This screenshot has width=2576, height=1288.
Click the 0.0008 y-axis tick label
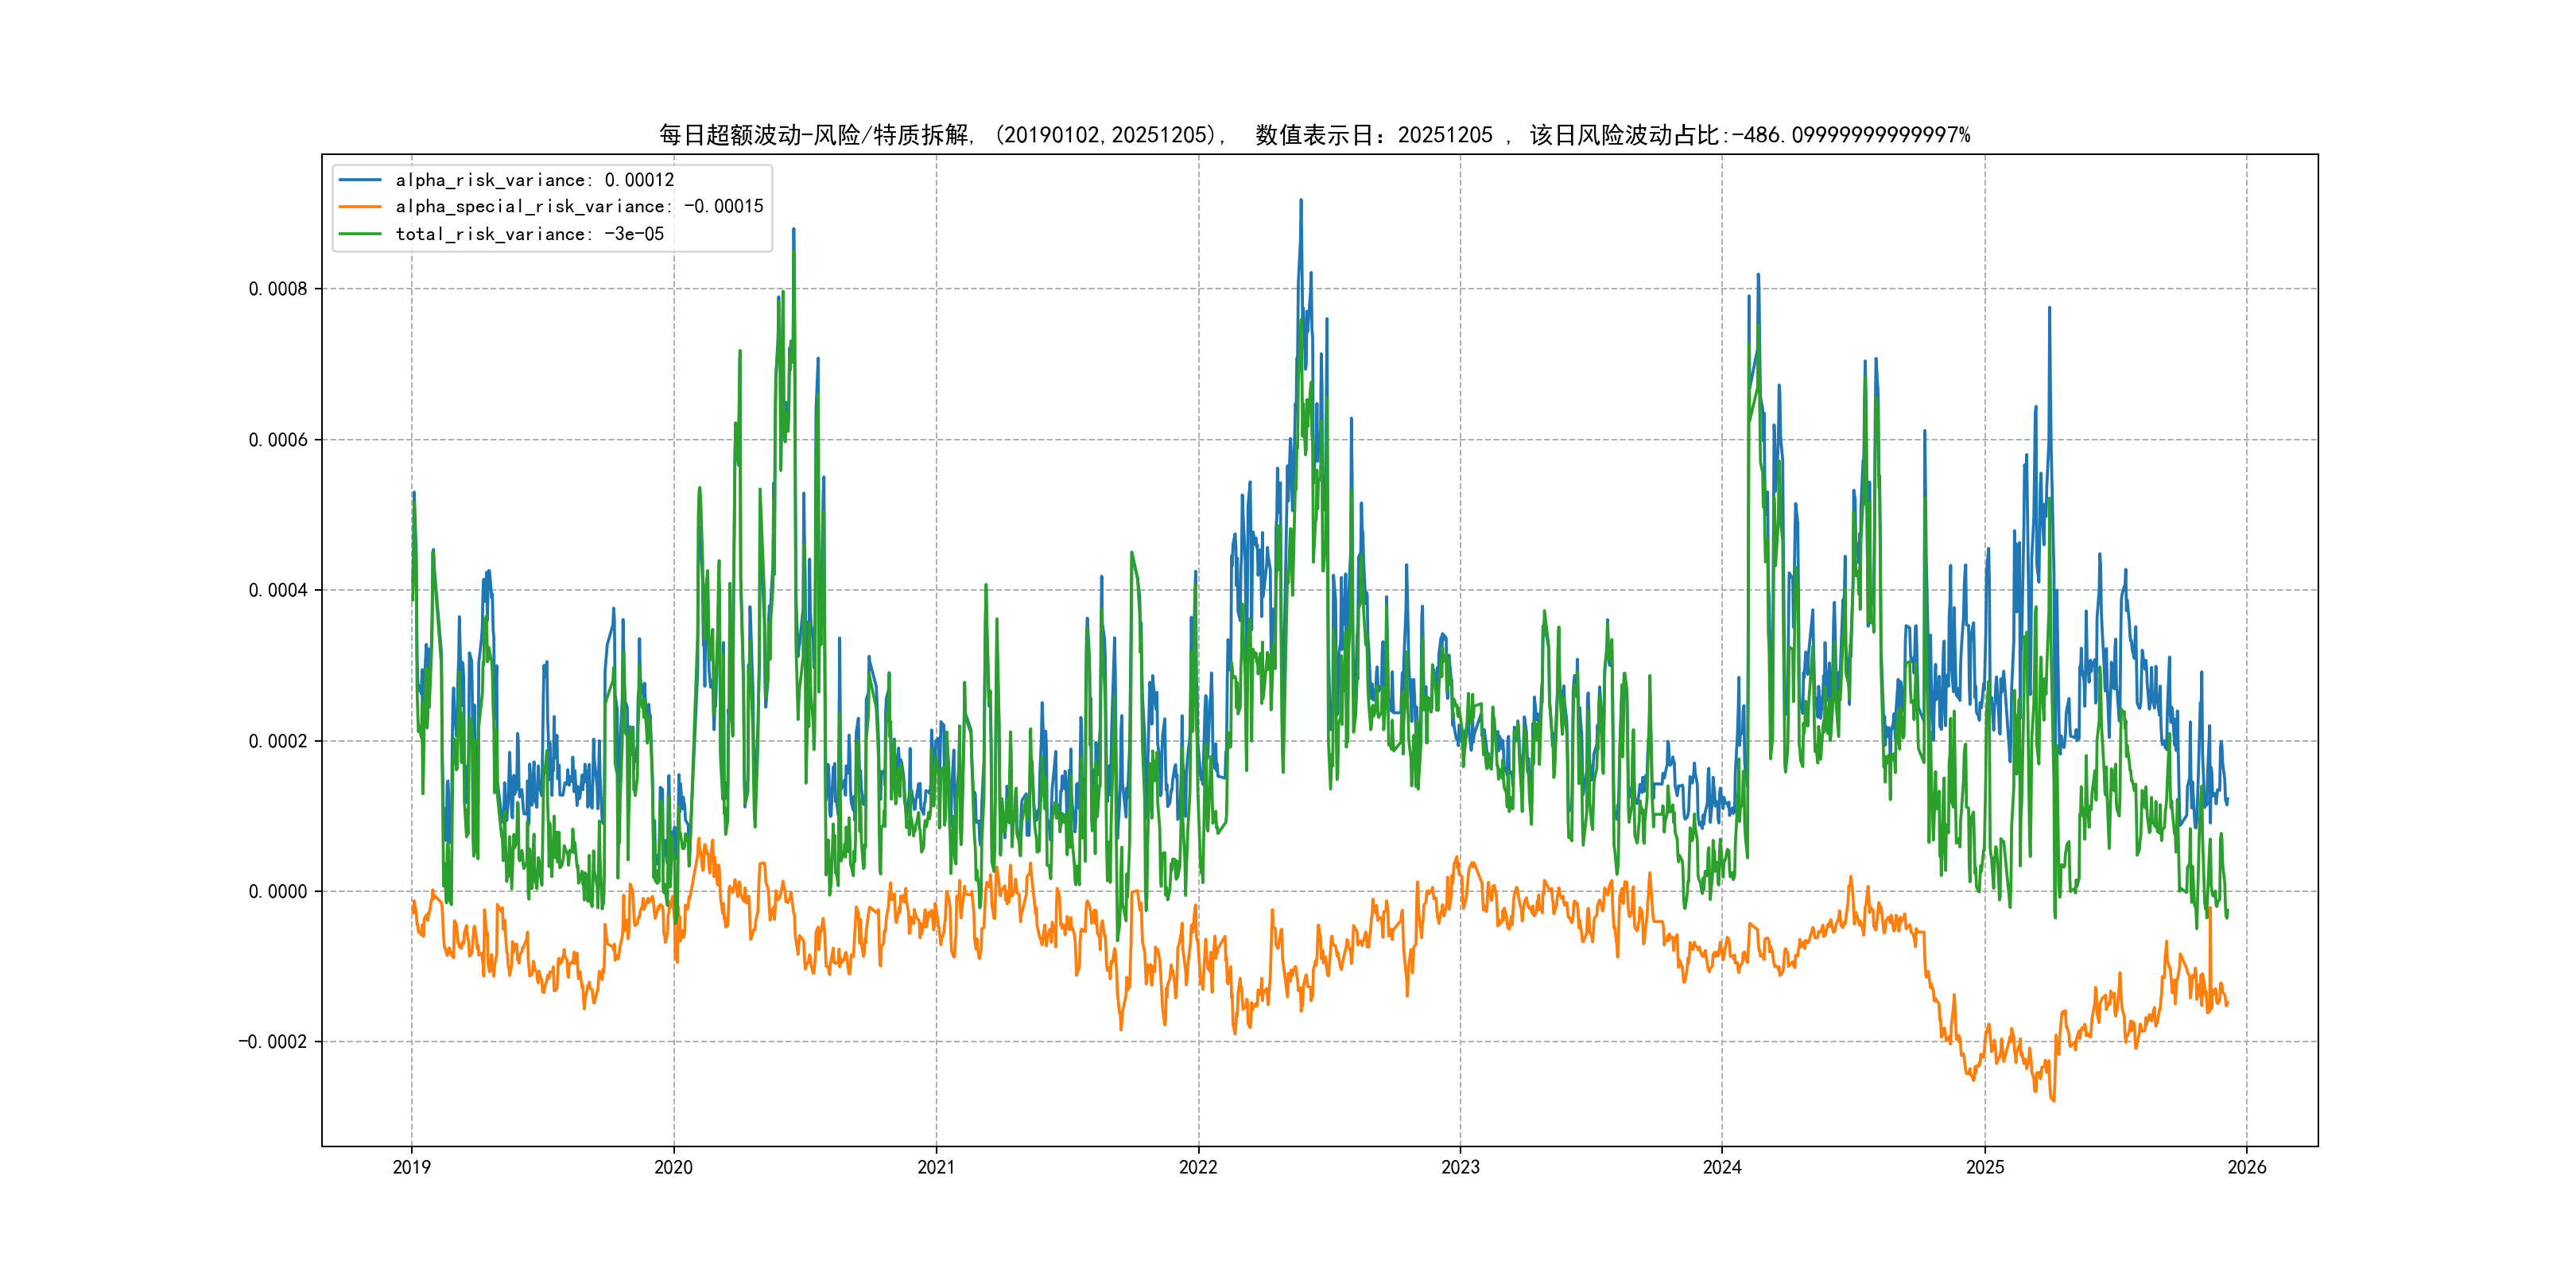pos(278,289)
